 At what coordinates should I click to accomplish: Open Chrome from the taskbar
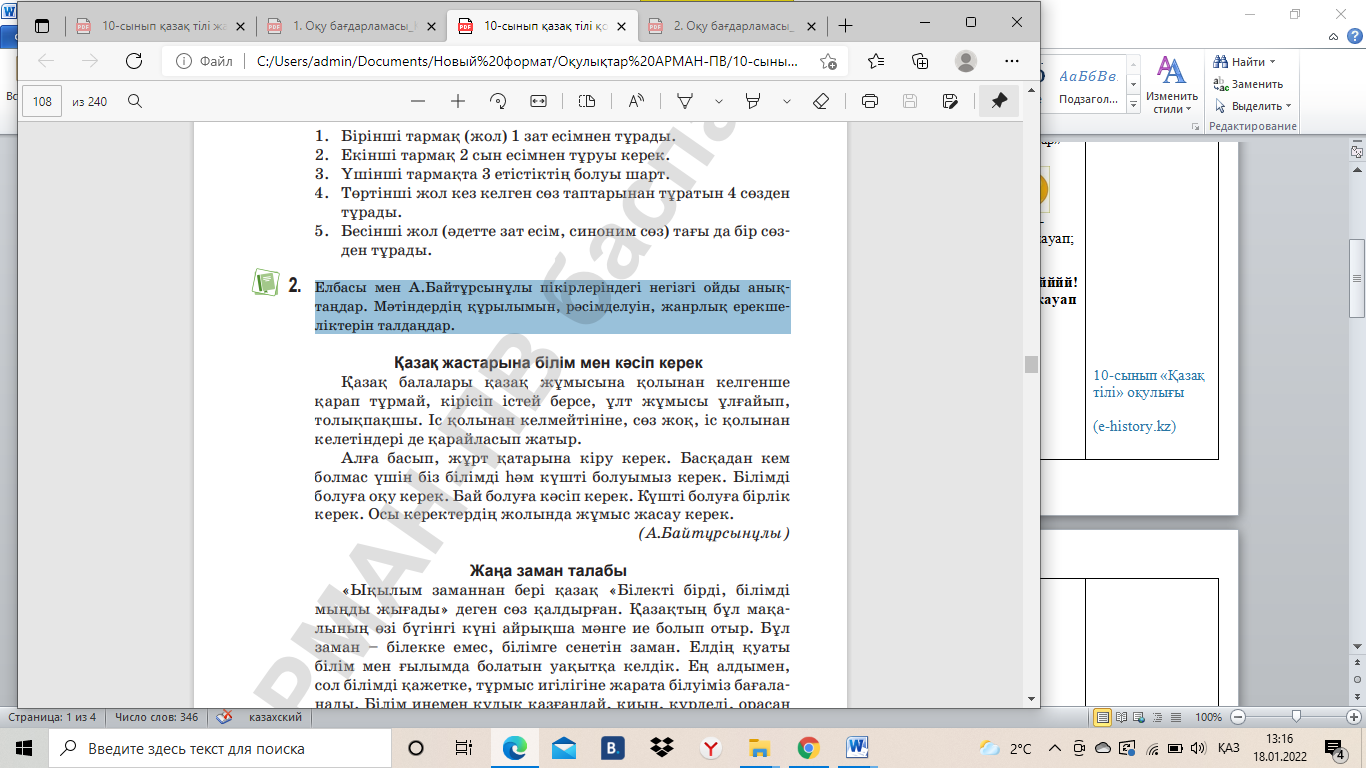[x=808, y=748]
